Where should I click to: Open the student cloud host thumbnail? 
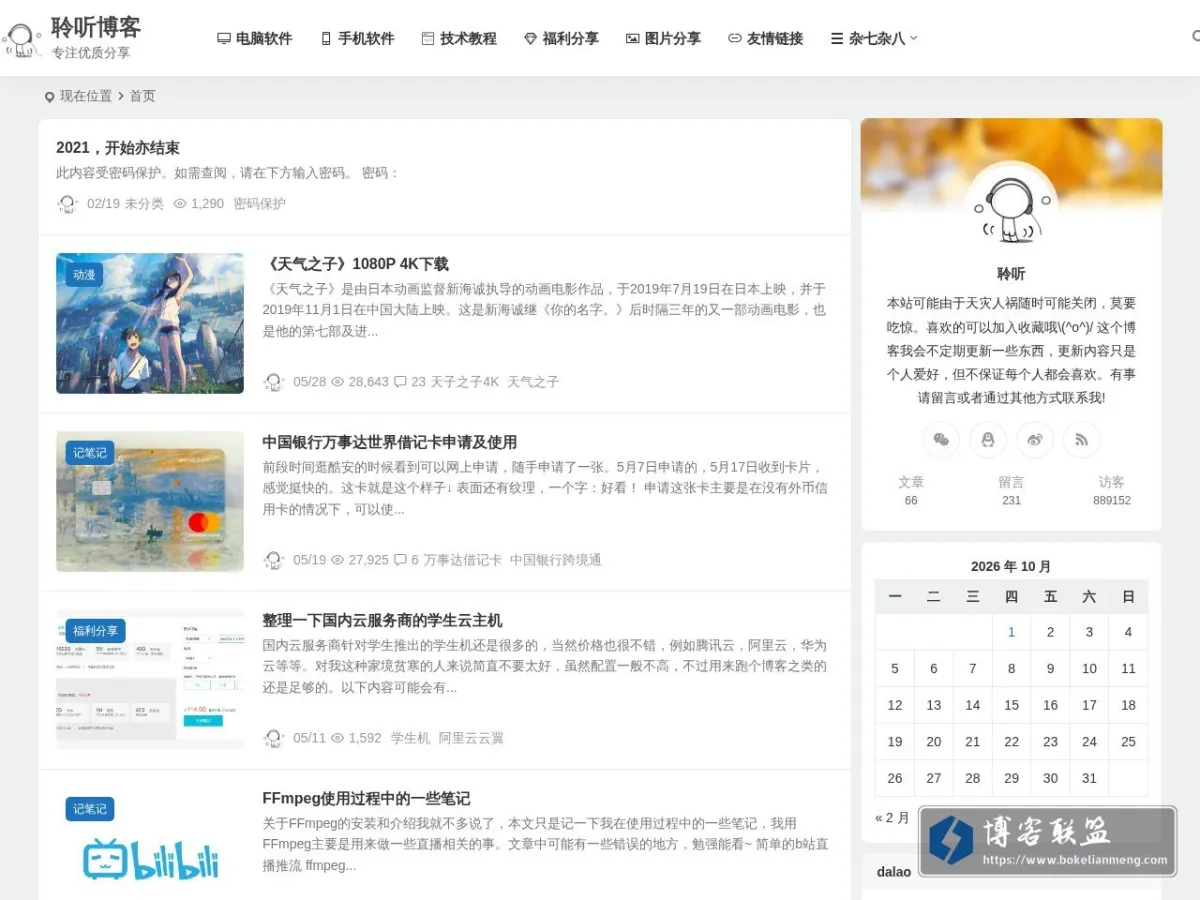(x=150, y=679)
